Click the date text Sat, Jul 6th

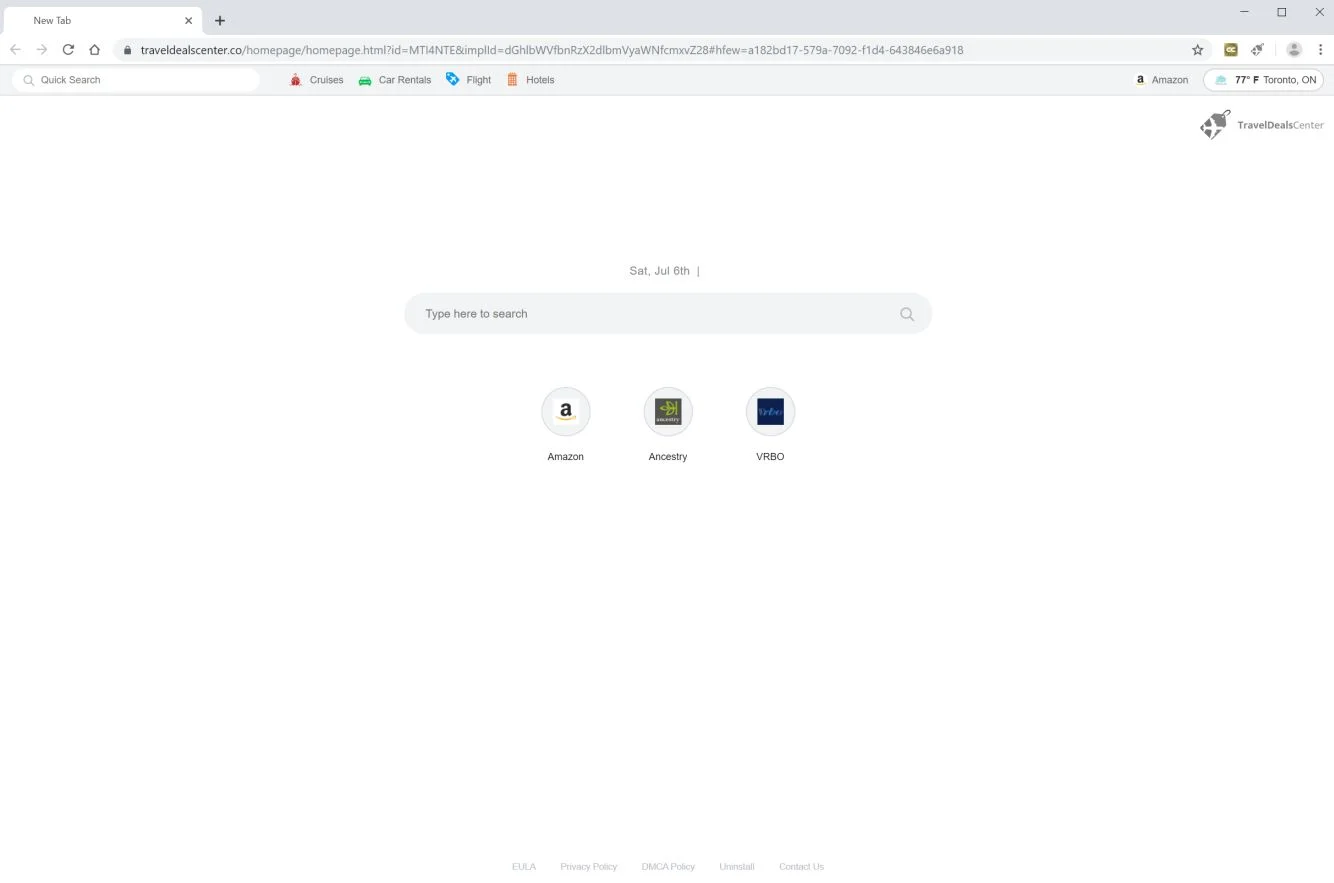click(x=660, y=271)
